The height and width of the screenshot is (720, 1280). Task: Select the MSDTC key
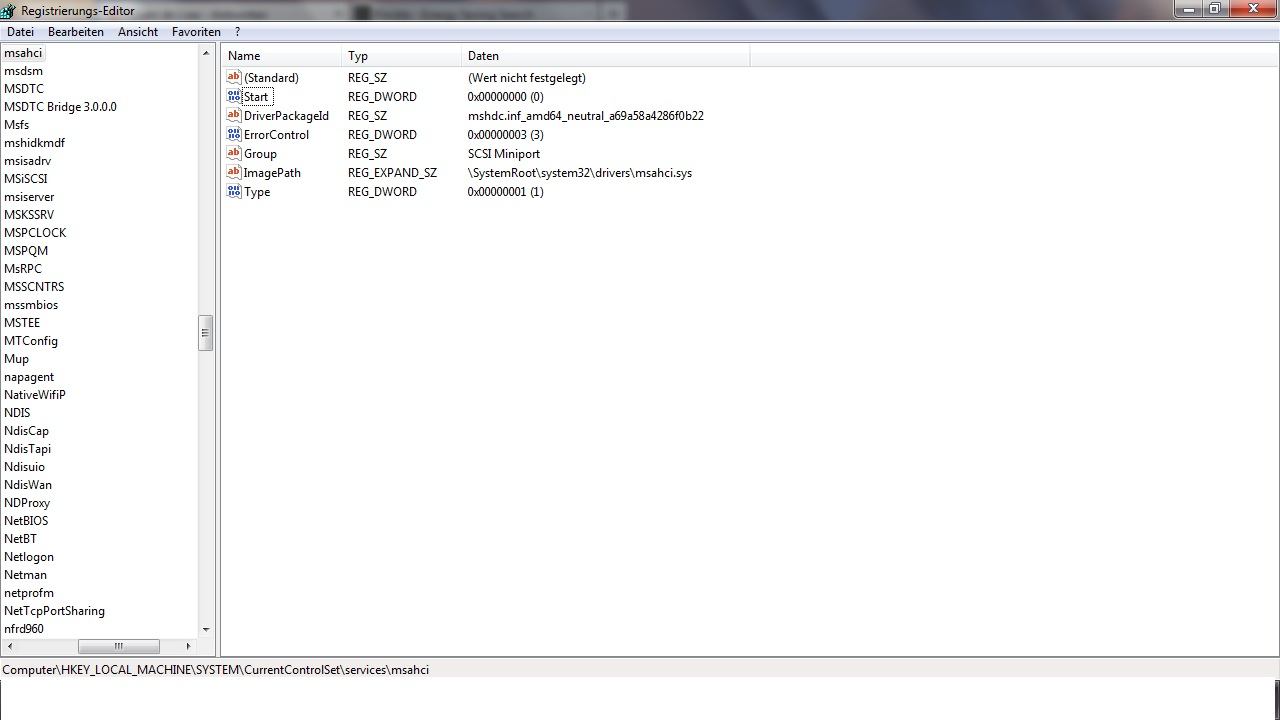click(x=24, y=89)
